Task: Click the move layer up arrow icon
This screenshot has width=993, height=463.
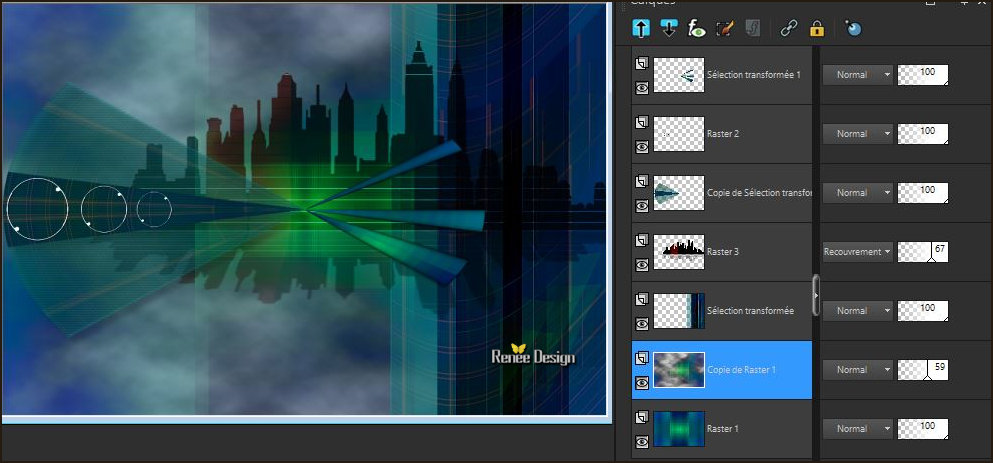Action: tap(641, 29)
